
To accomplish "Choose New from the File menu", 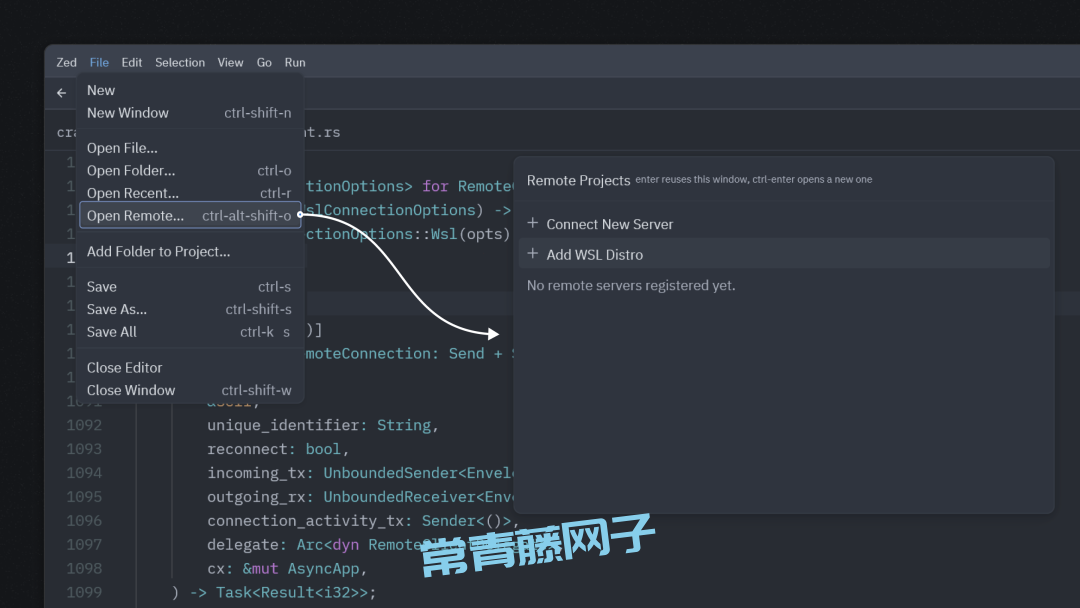I will click(101, 90).
